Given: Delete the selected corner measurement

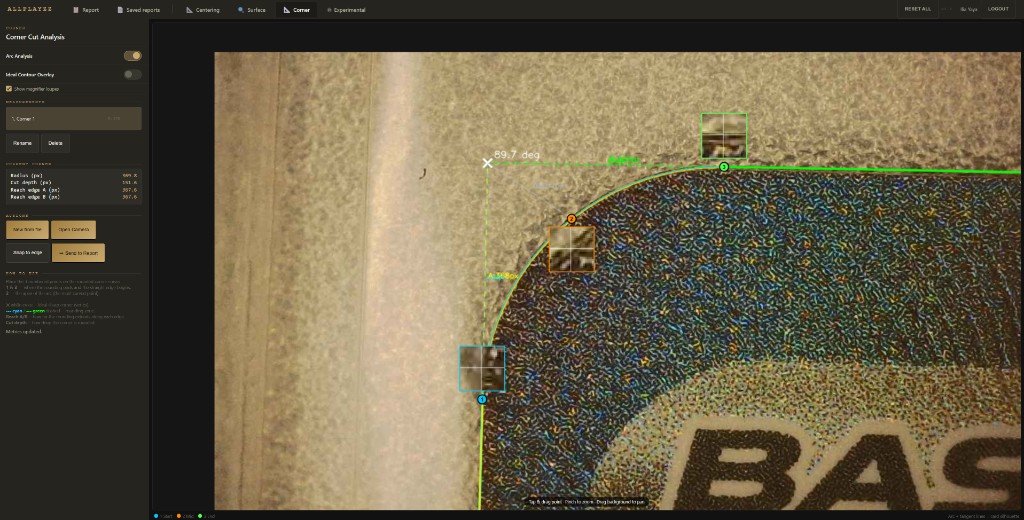Looking at the screenshot, I should pyautogui.click(x=55, y=143).
